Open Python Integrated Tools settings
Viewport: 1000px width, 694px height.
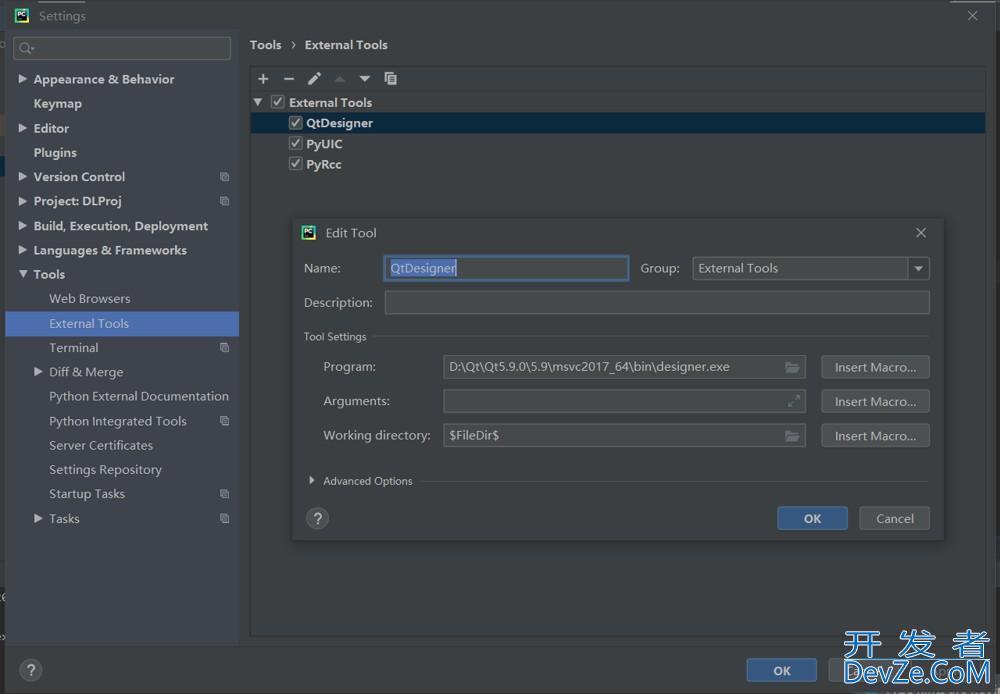[117, 421]
